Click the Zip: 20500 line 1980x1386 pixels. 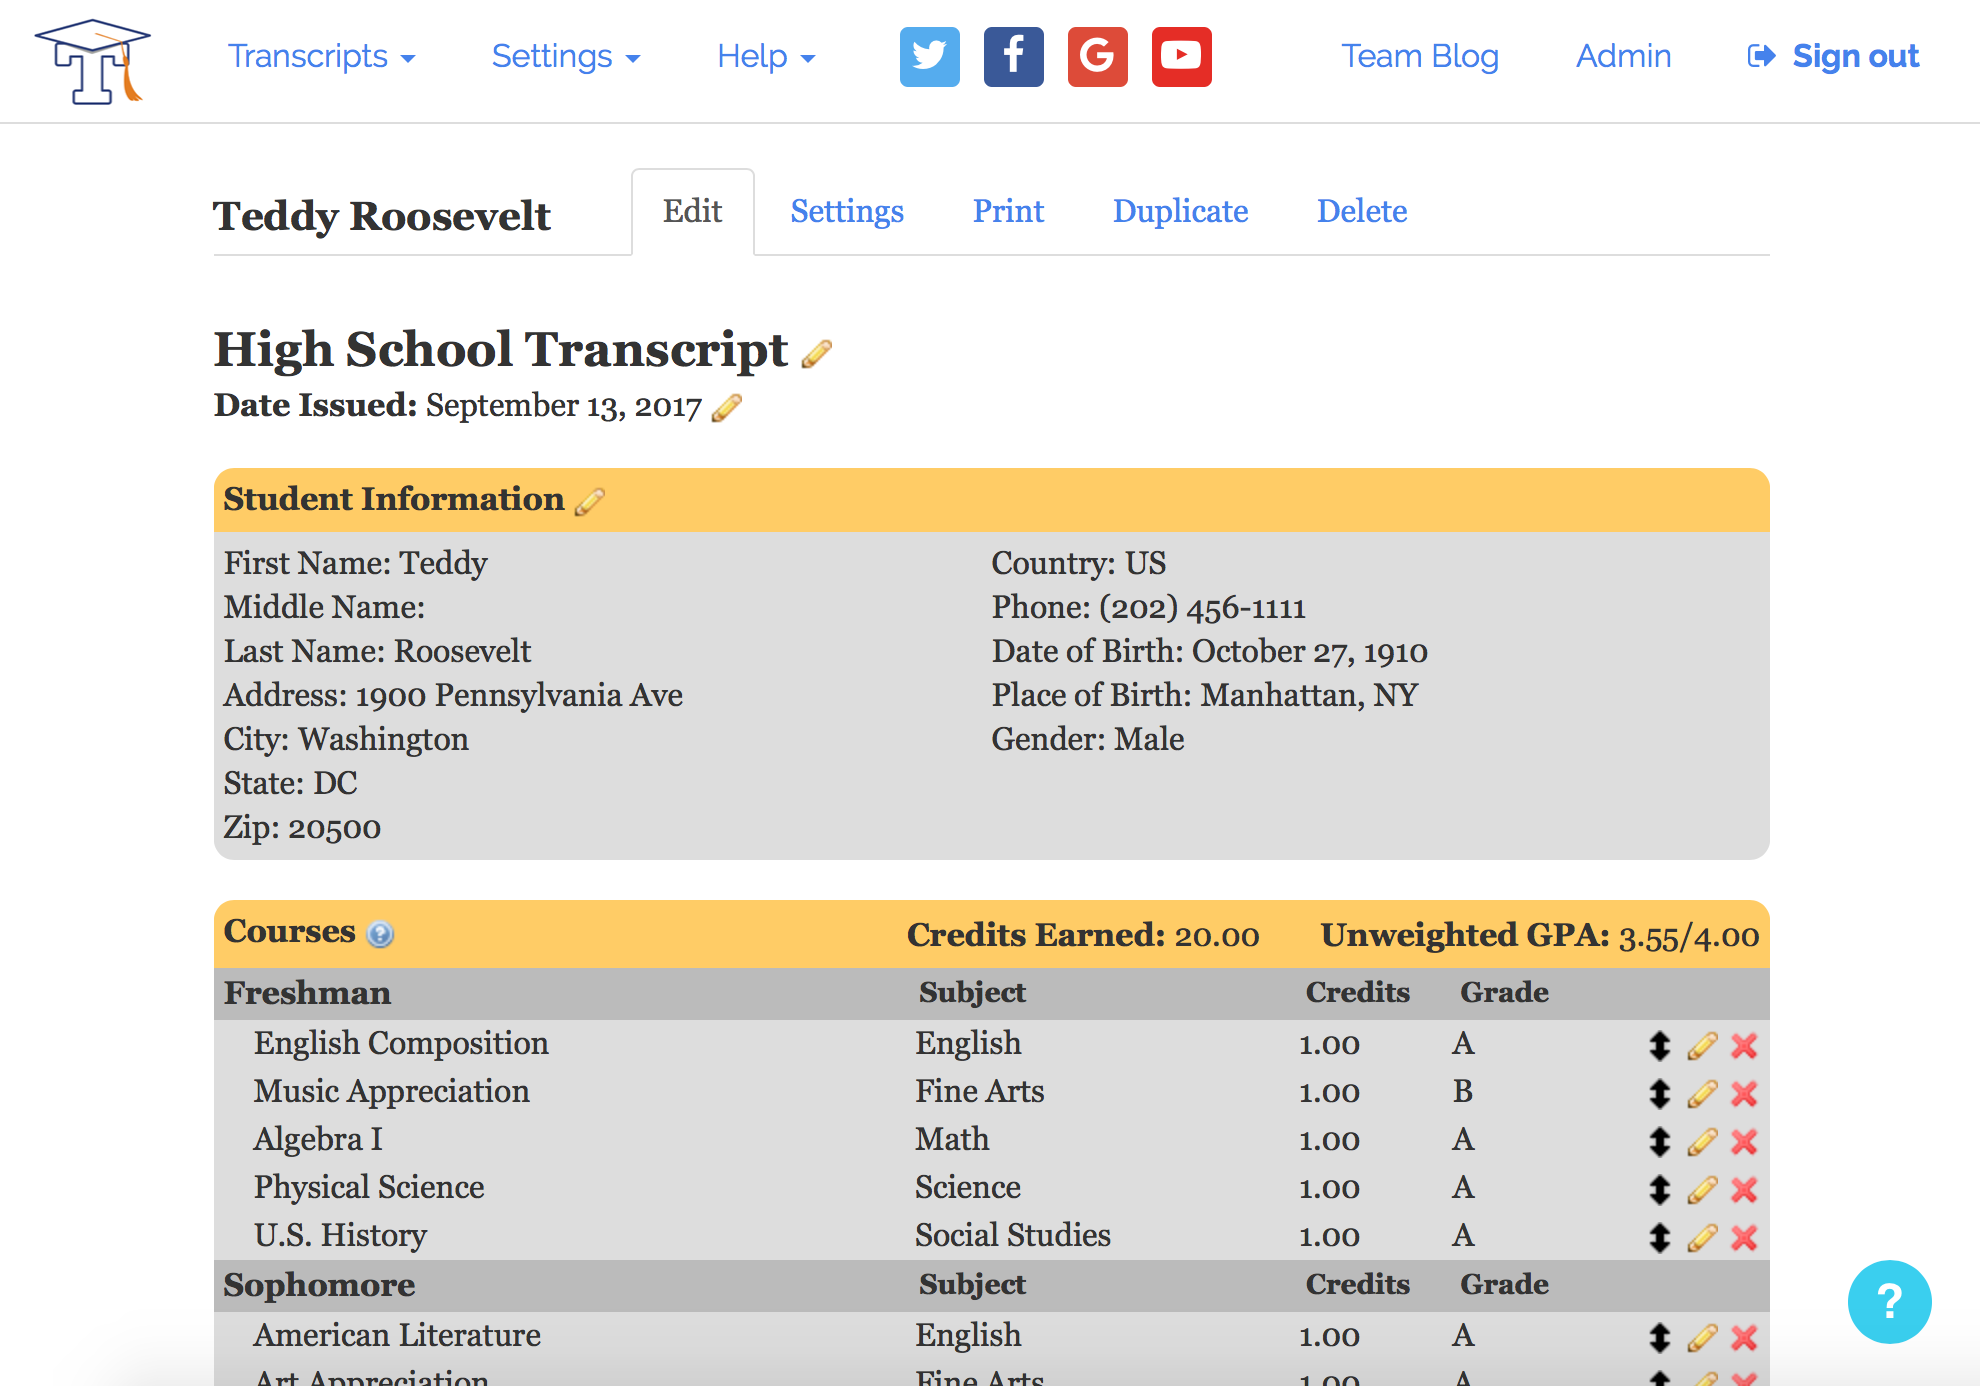coord(302,828)
